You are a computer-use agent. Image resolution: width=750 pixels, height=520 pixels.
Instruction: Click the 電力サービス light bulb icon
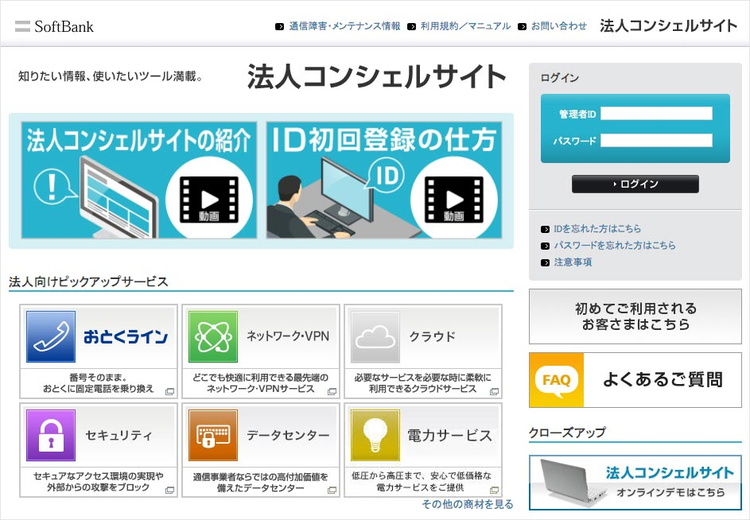[x=375, y=435]
